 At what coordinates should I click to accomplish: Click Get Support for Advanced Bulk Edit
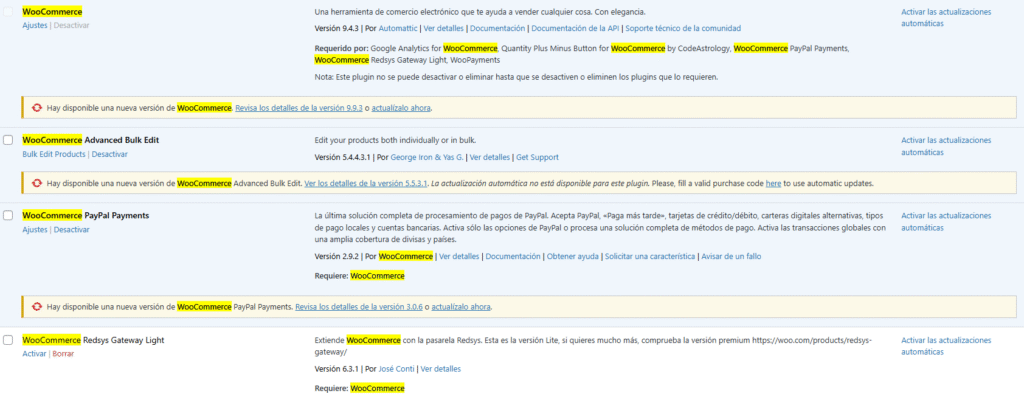(537, 157)
